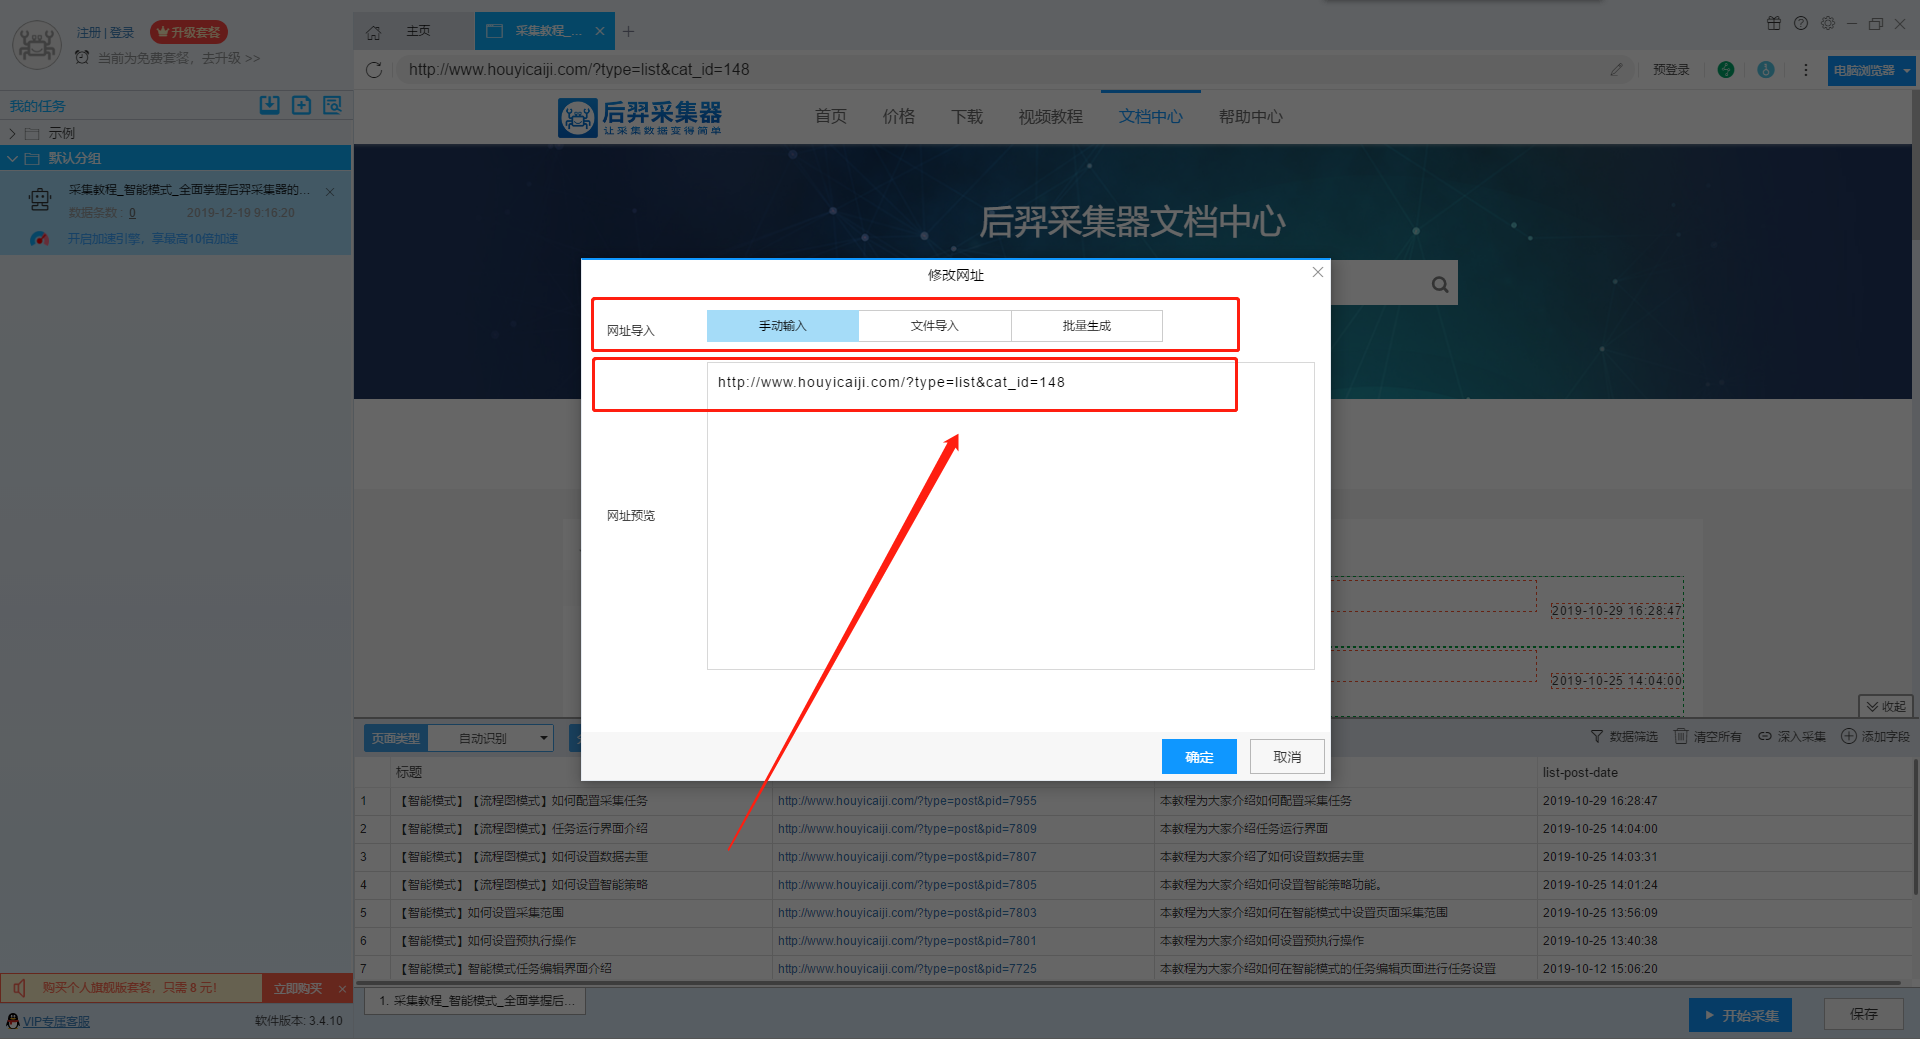This screenshot has width=1920, height=1039.
Task: Dismiss the promo banner with its X
Action: [342, 989]
